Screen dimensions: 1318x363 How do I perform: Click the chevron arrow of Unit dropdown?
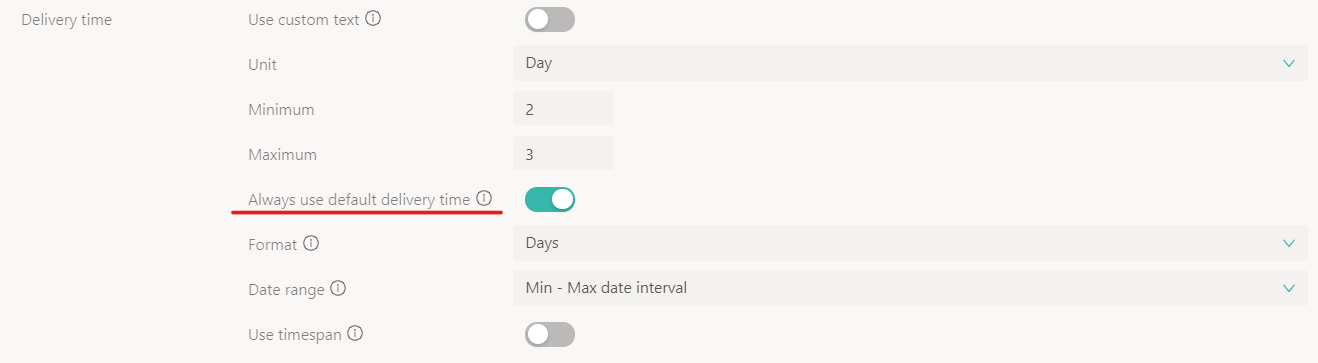click(1288, 63)
